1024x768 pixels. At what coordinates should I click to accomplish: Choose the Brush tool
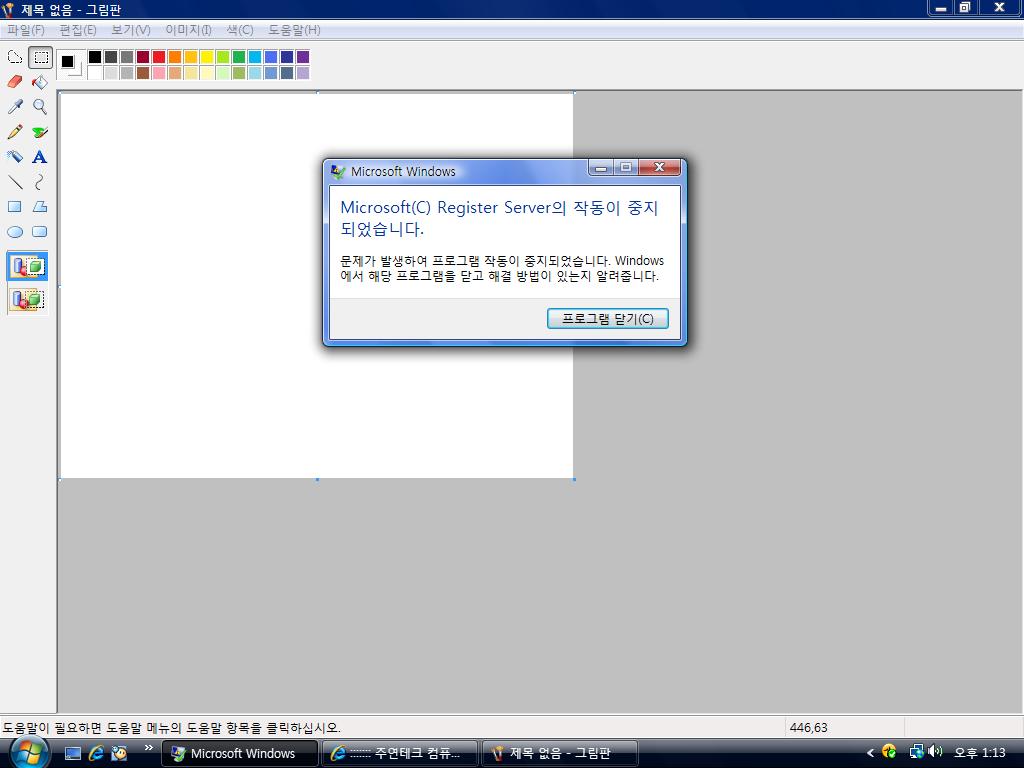coord(40,132)
